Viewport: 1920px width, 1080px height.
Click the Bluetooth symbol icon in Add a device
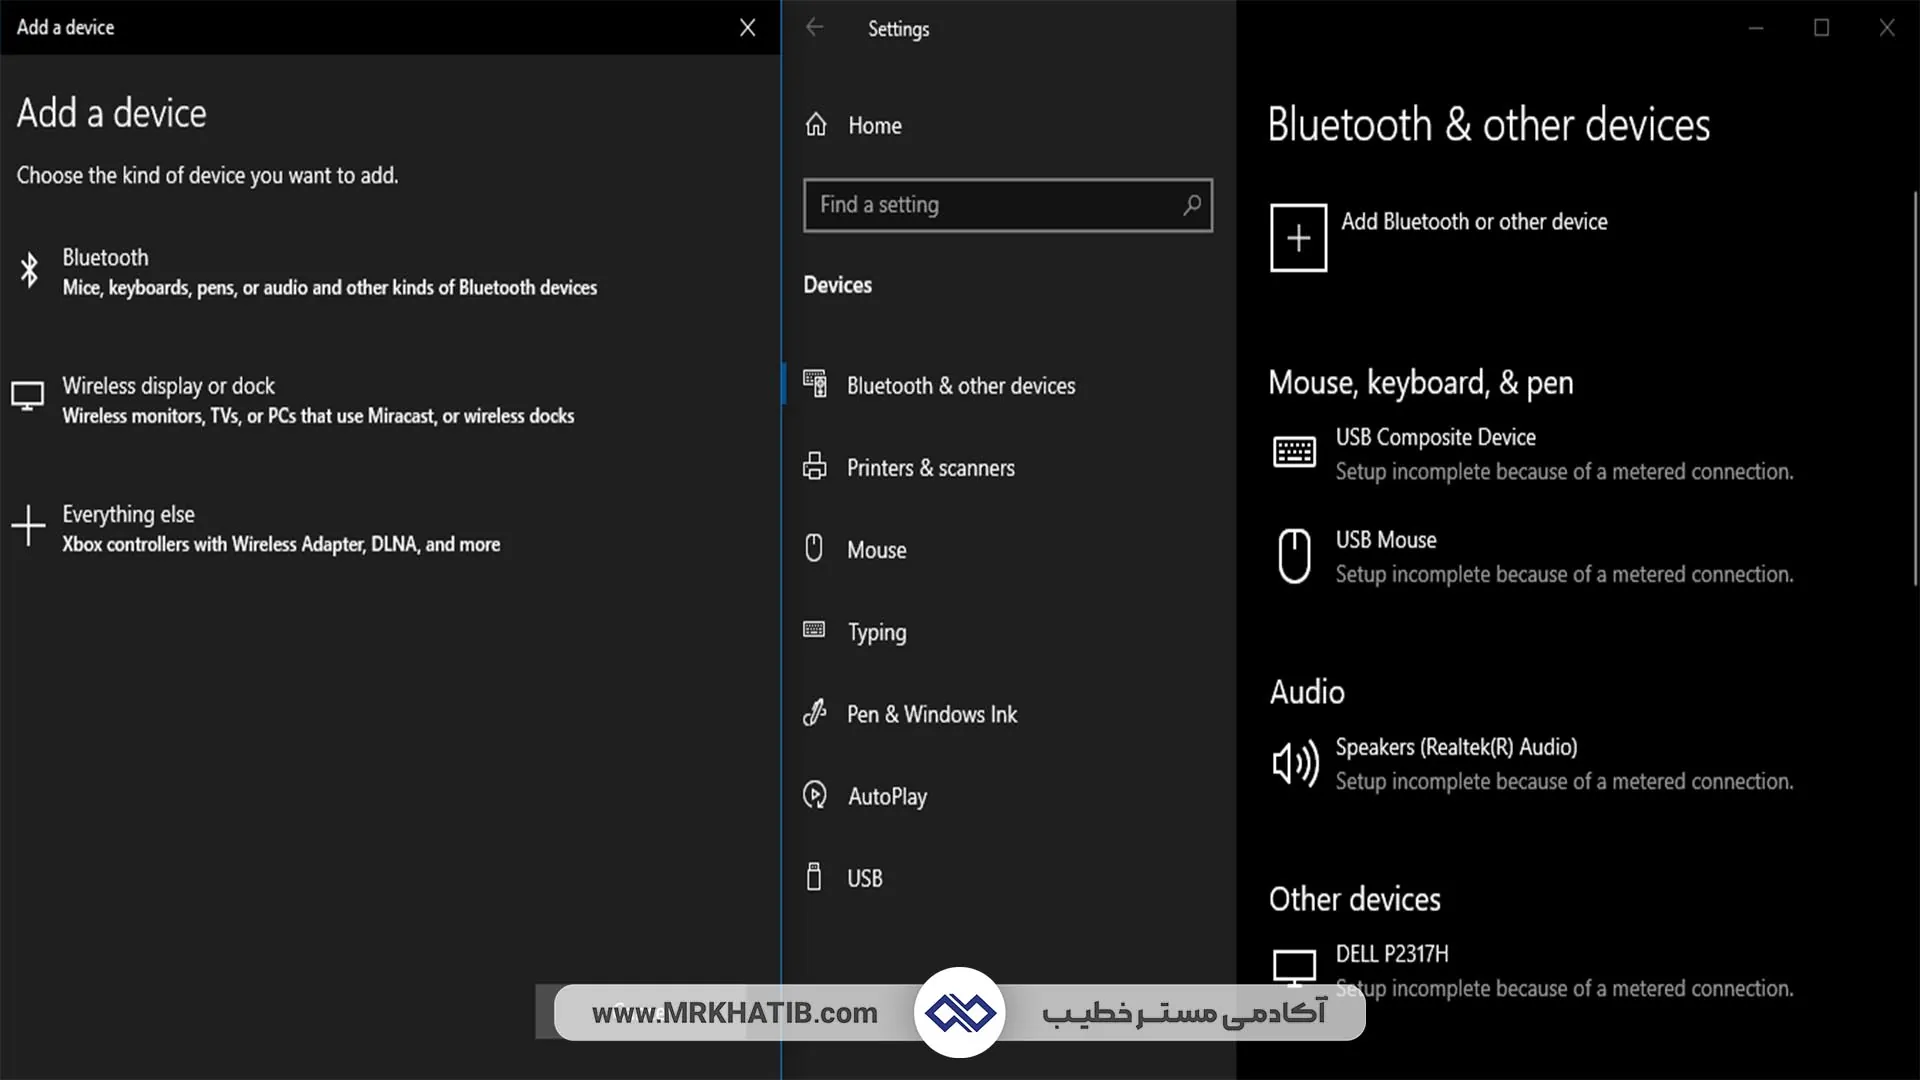pos(30,270)
